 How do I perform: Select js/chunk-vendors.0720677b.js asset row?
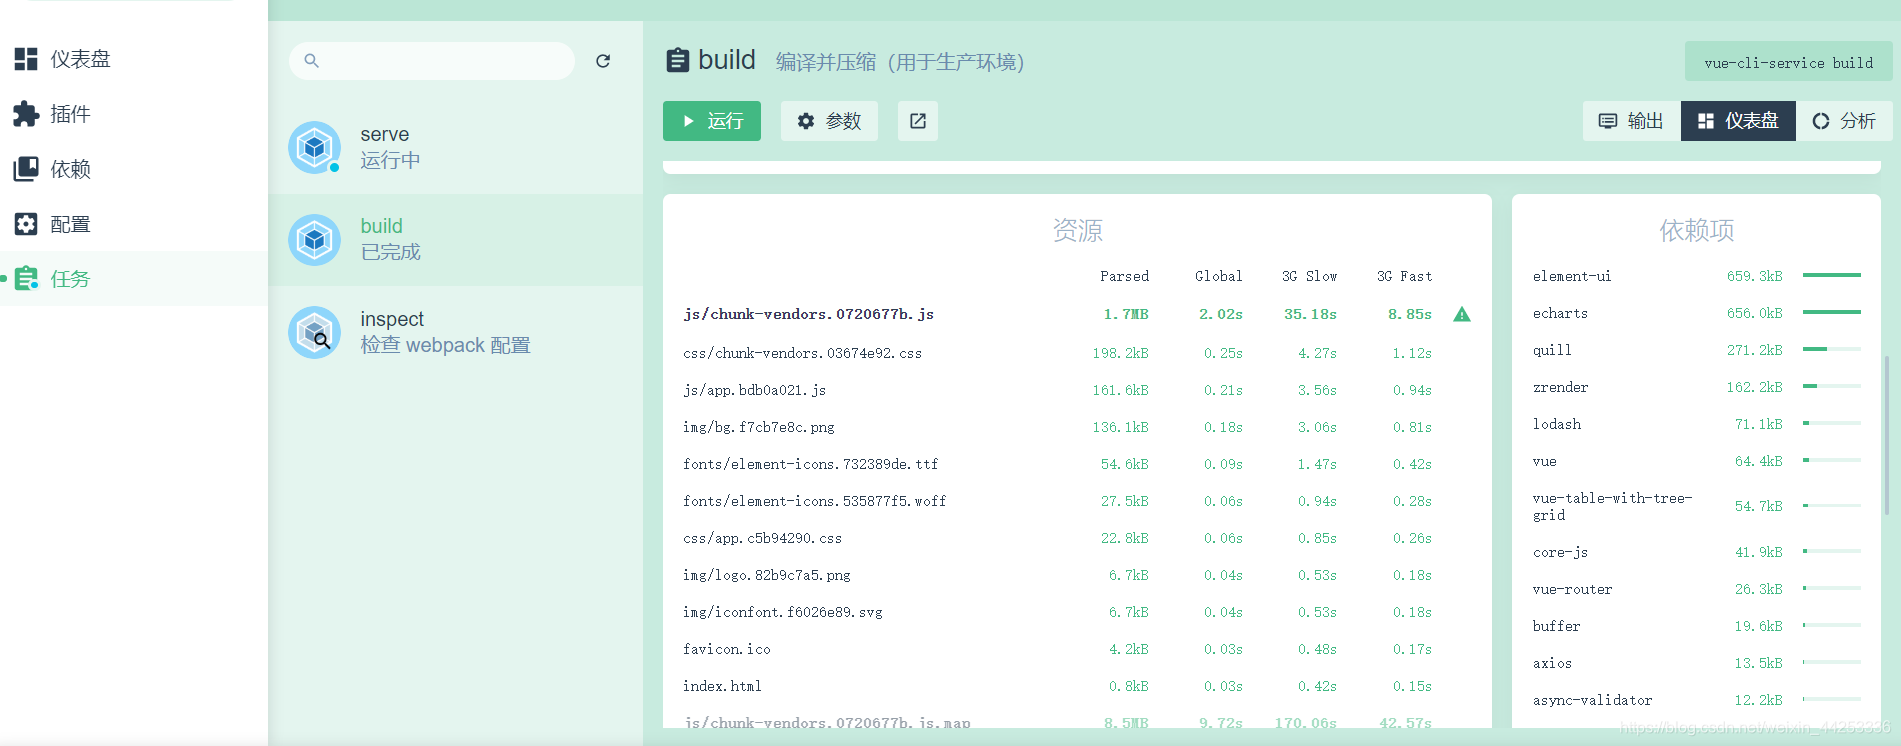1077,314
